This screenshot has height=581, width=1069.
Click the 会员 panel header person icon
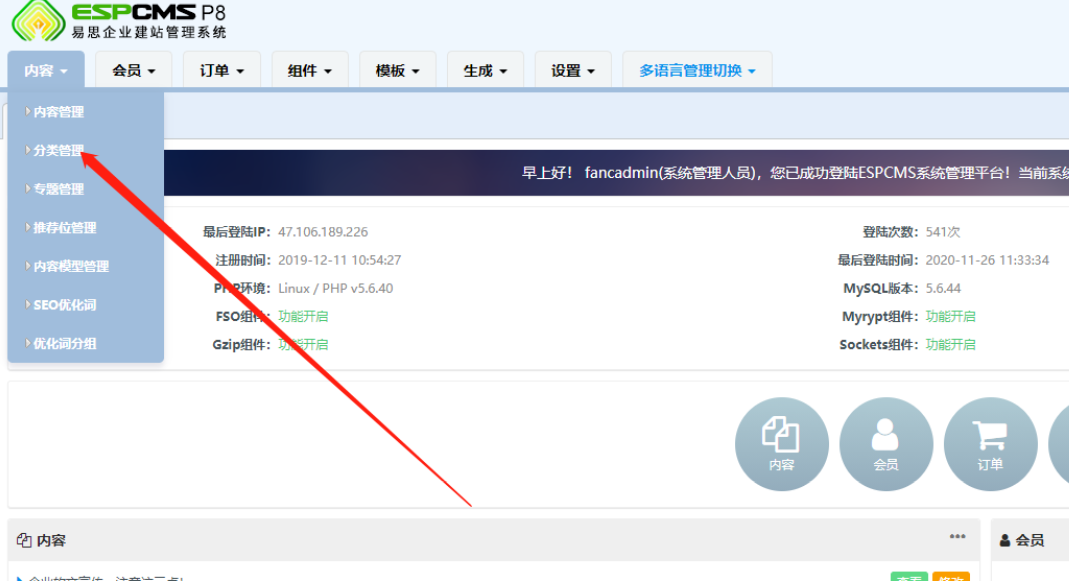[1005, 540]
